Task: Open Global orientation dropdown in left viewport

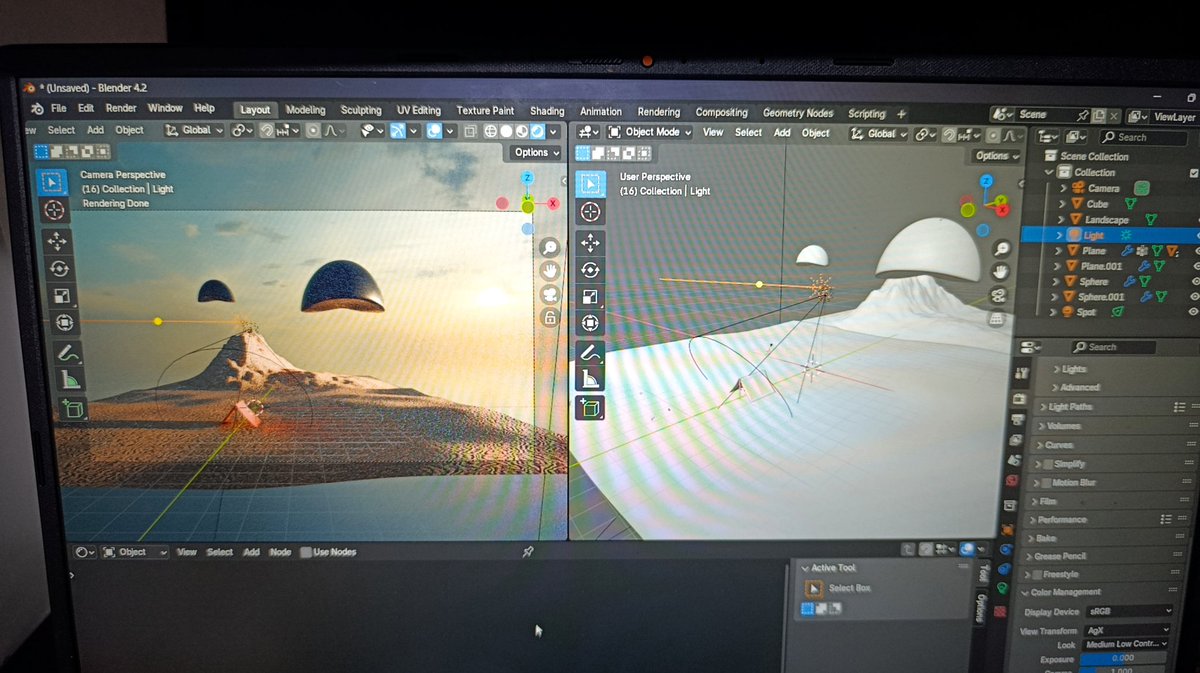Action: pyautogui.click(x=193, y=130)
